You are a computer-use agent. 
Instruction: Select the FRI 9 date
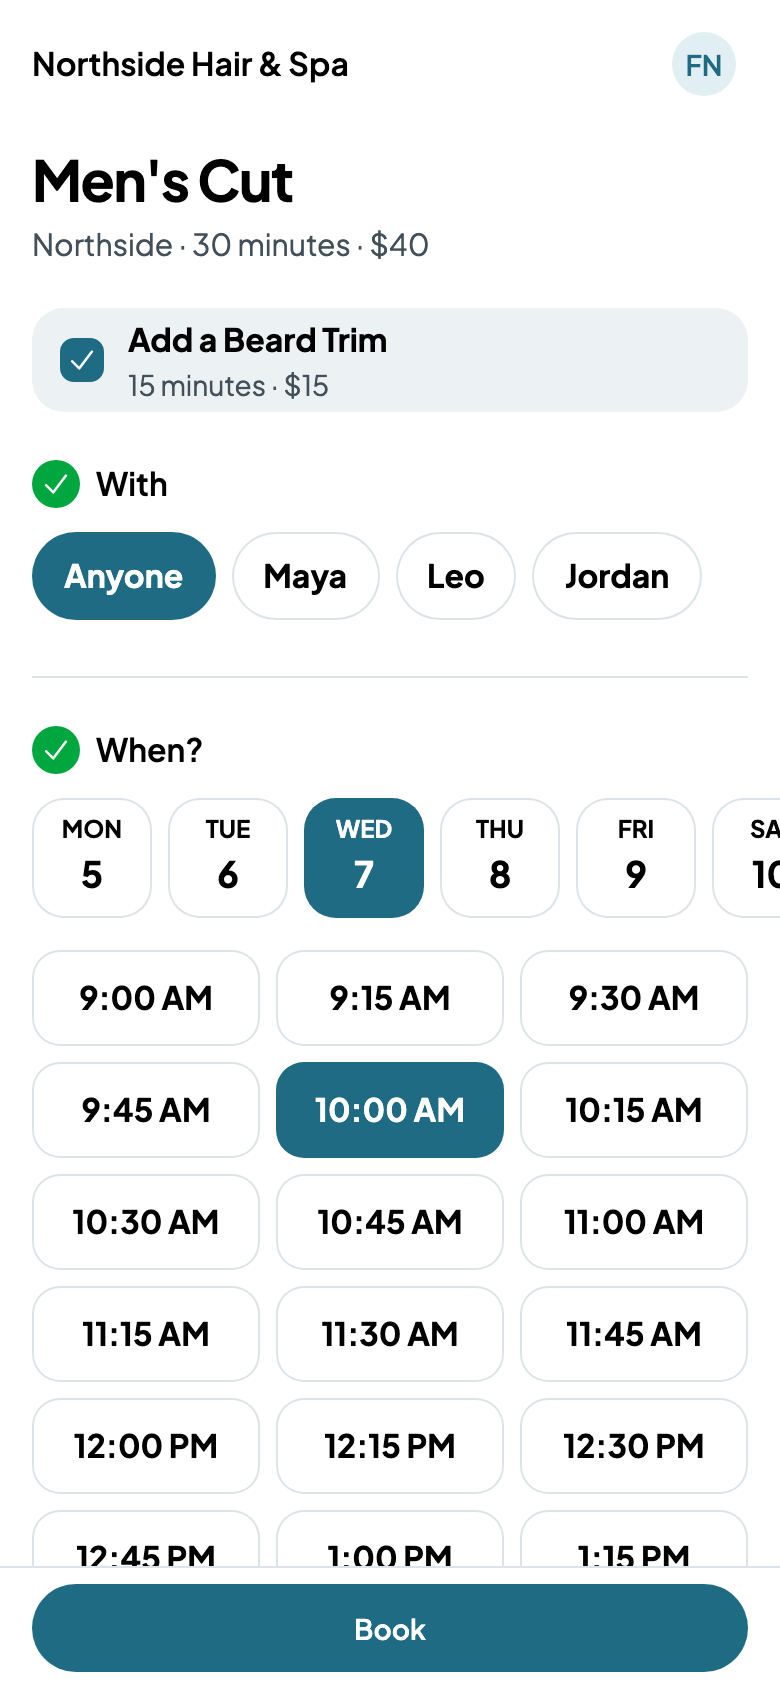coord(636,858)
